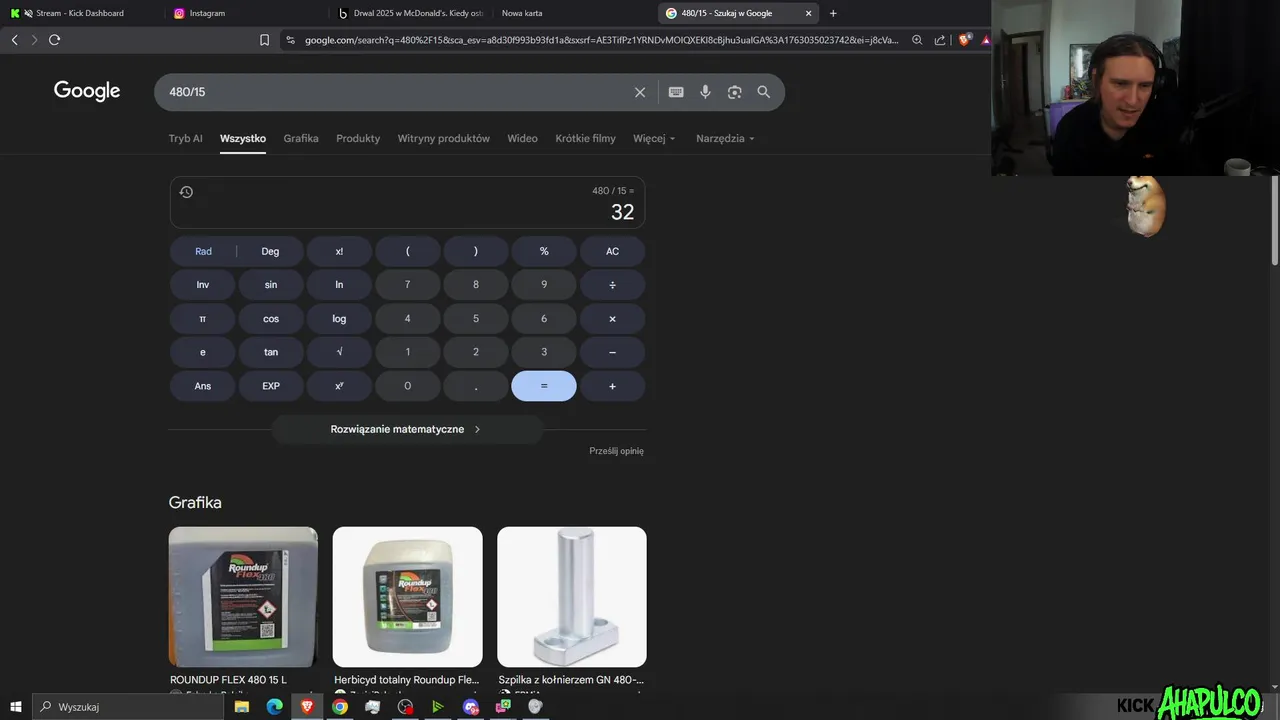The image size is (1280, 720).
Task: Click the Google search input field
Action: tap(395, 92)
